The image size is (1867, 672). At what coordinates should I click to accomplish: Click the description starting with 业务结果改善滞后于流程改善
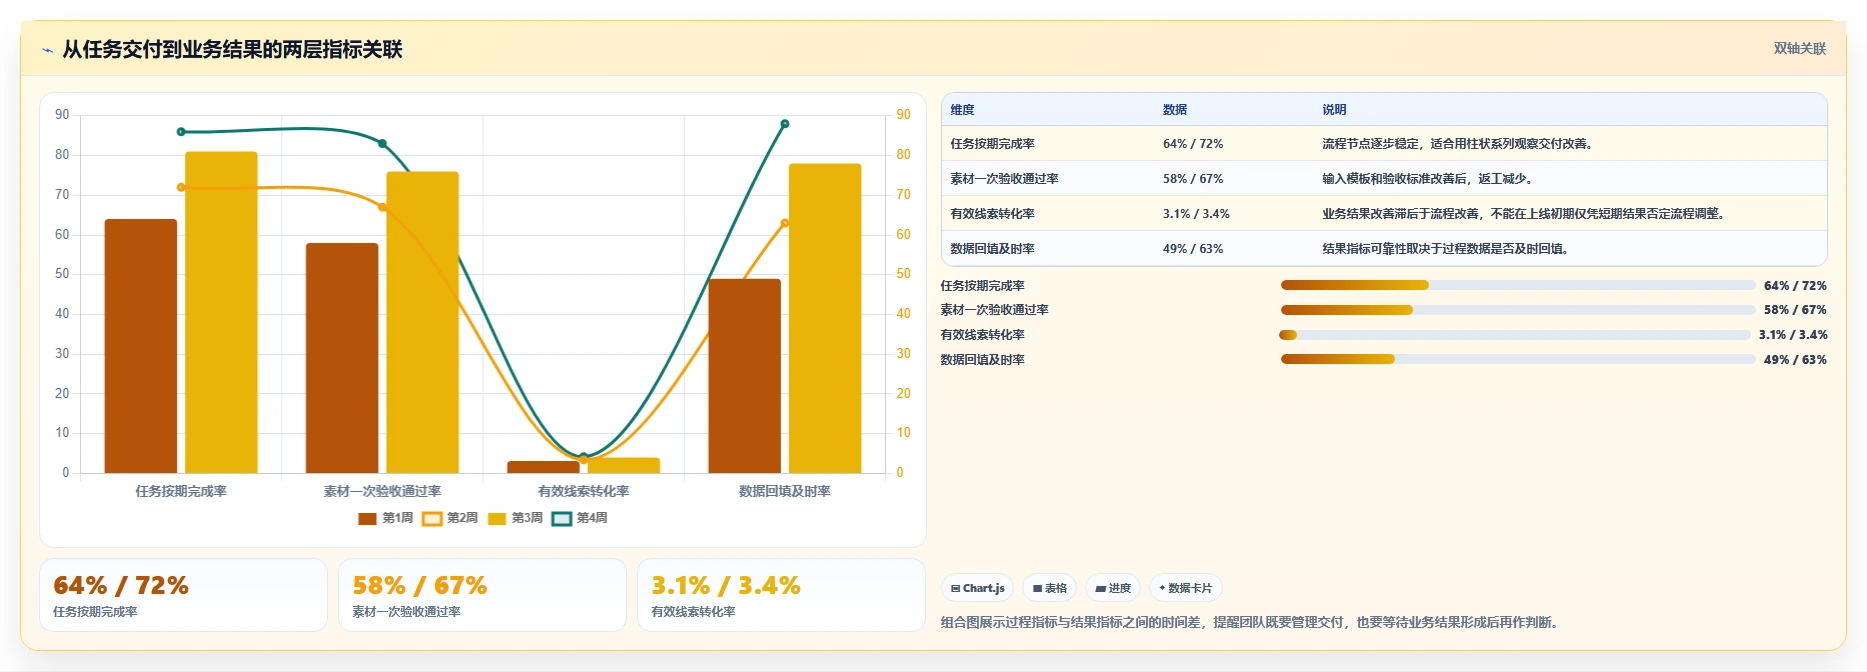1525,214
